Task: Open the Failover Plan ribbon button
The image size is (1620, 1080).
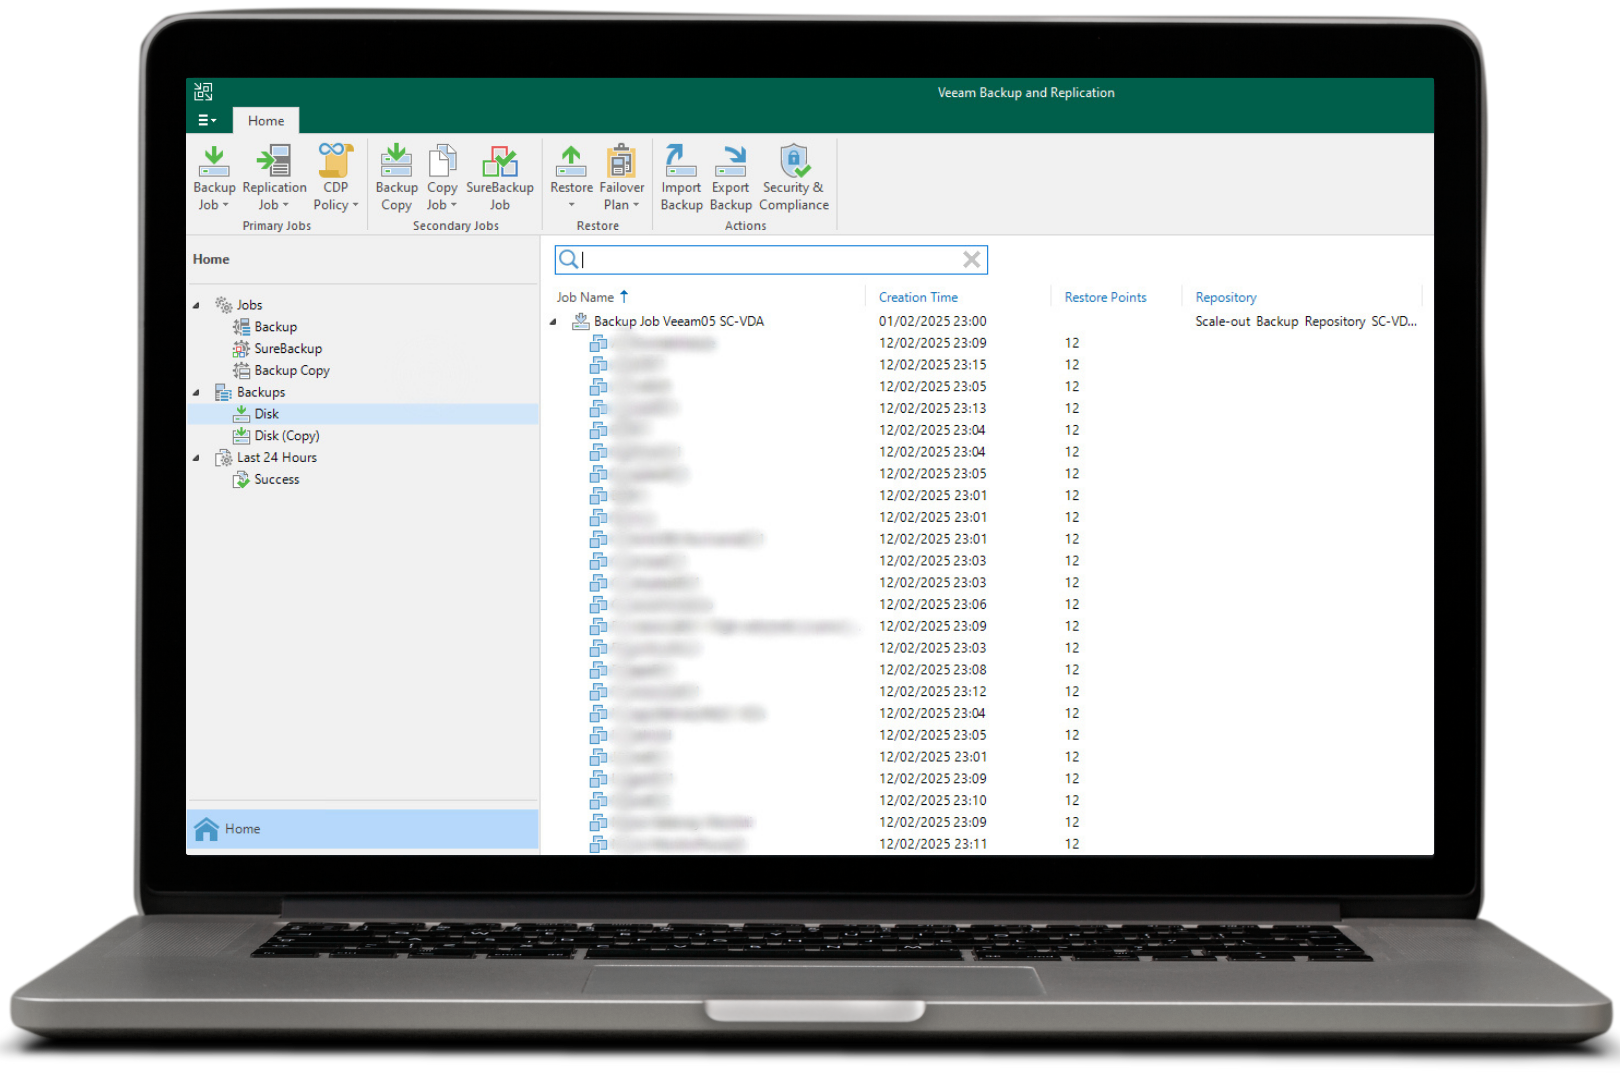Action: 621,178
